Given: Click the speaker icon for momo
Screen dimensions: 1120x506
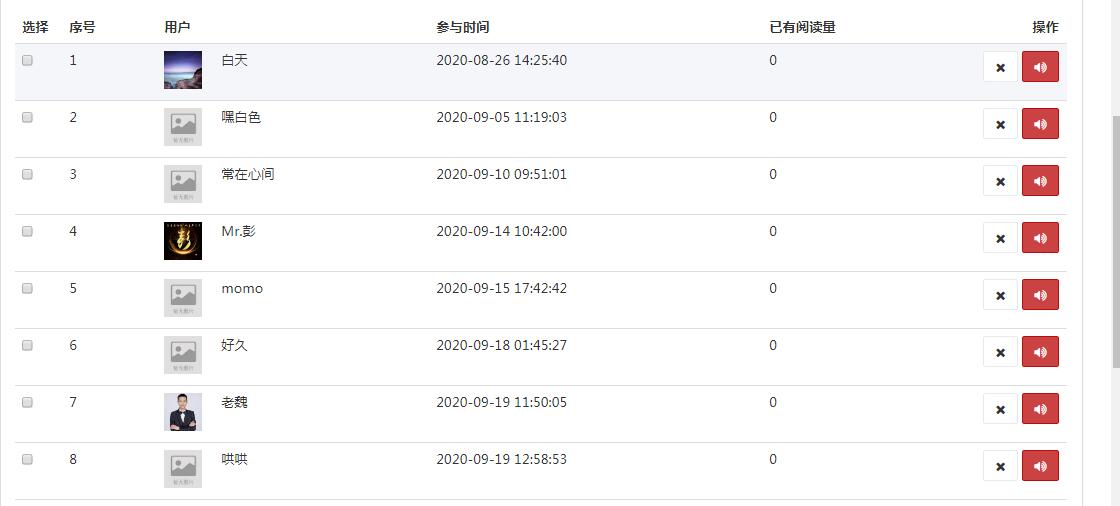Looking at the screenshot, I should 1040,294.
